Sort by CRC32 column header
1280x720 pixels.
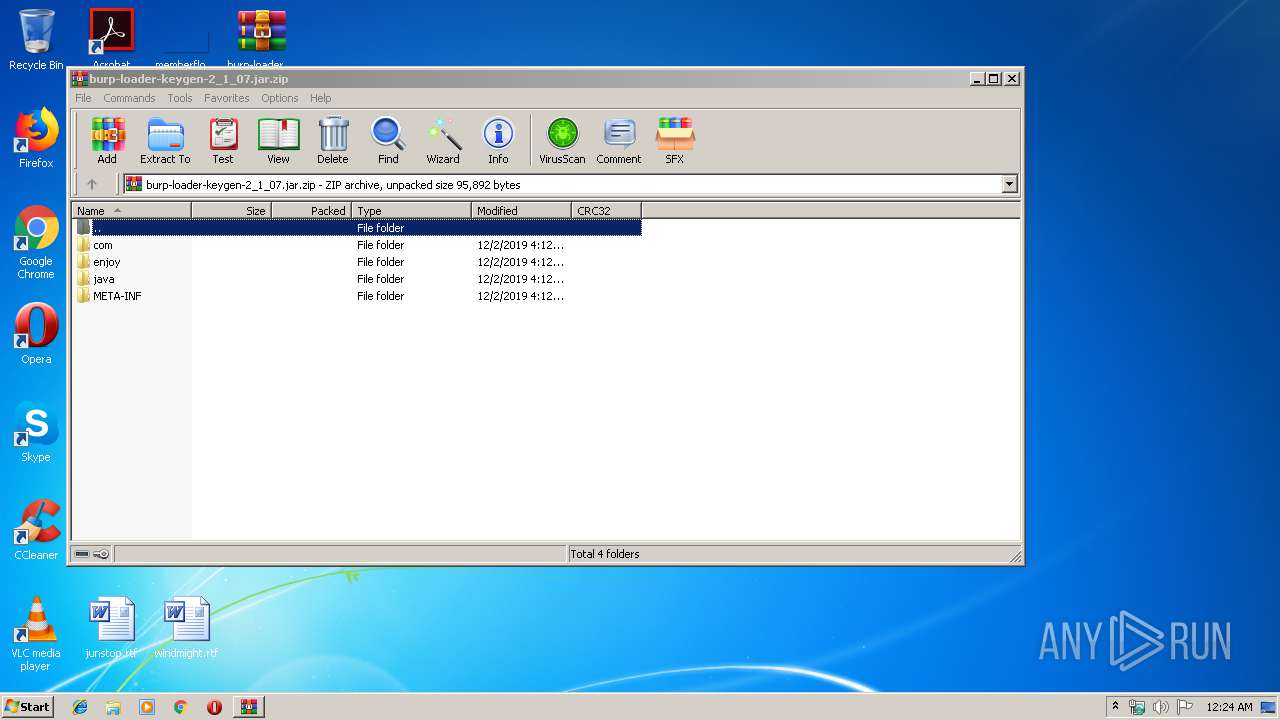tap(606, 211)
